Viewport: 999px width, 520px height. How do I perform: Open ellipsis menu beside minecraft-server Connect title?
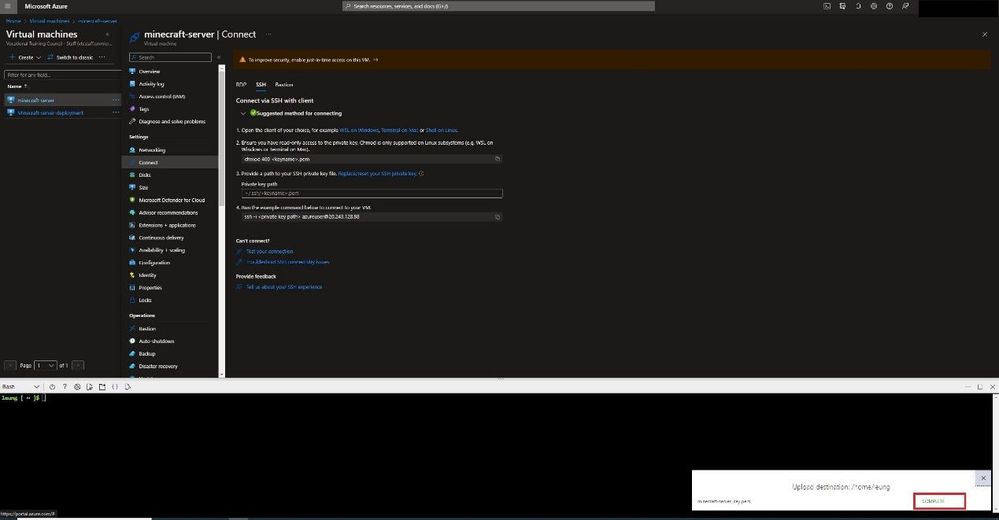(268, 34)
